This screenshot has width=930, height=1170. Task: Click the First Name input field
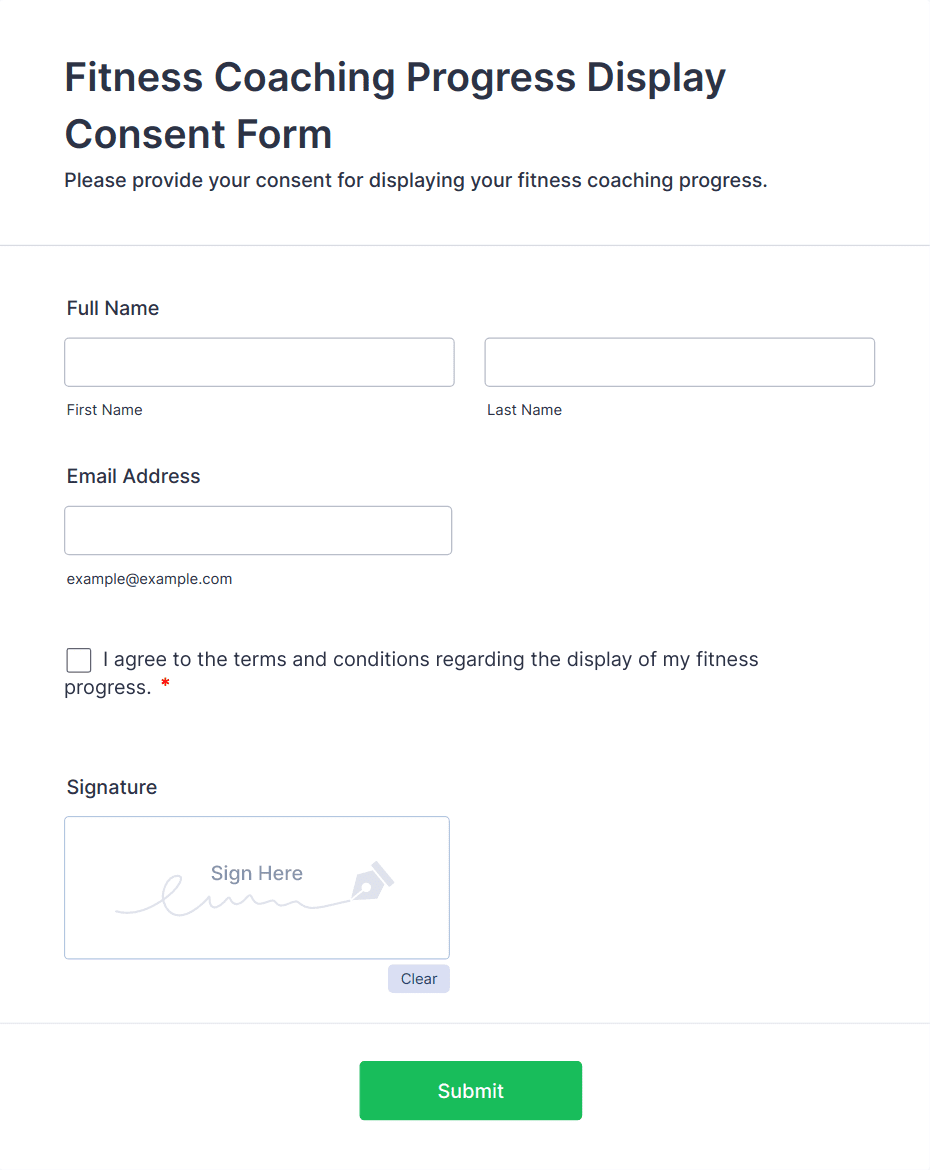(259, 362)
